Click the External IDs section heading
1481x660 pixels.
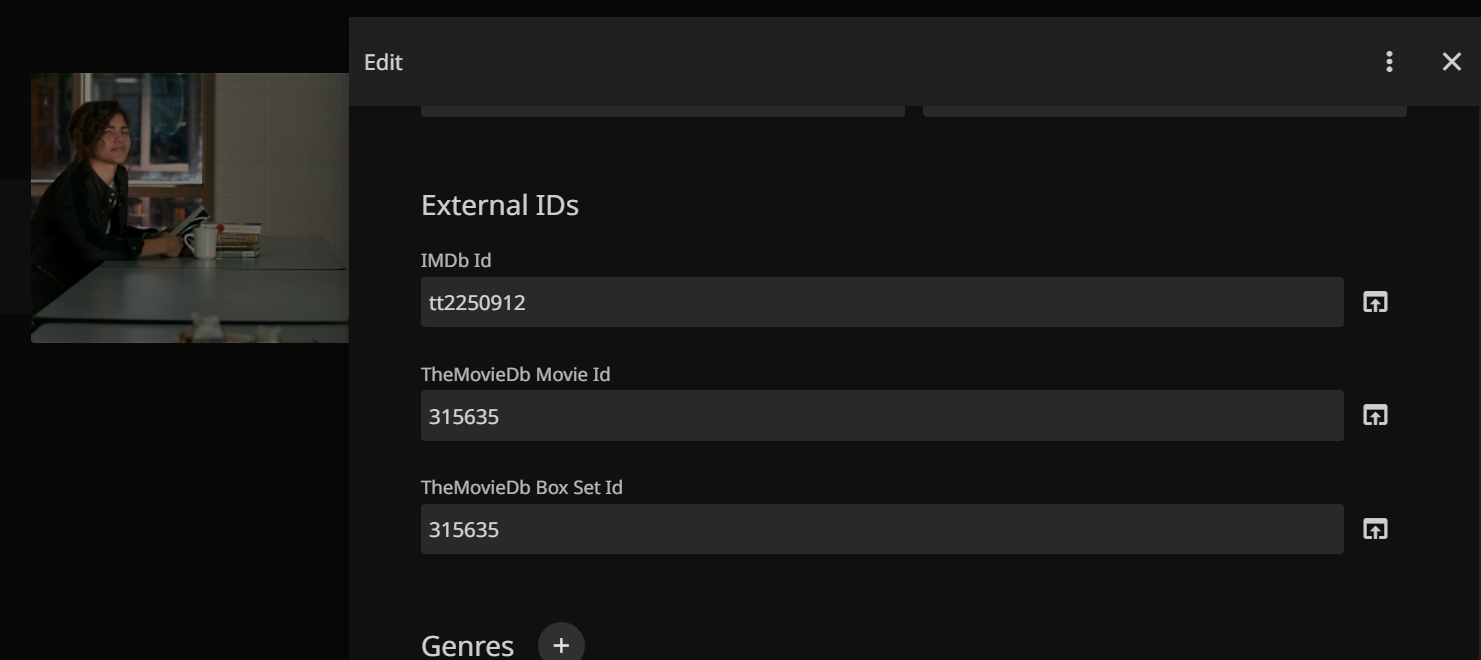pyautogui.click(x=499, y=205)
